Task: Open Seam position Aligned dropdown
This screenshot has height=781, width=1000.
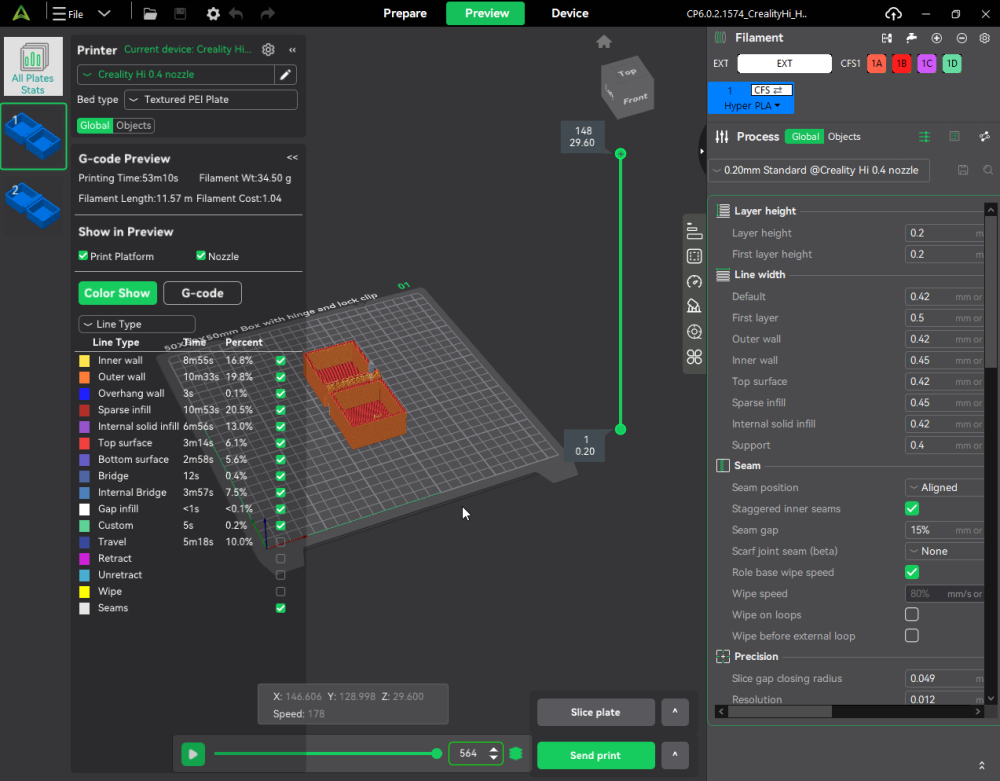Action: (945, 488)
